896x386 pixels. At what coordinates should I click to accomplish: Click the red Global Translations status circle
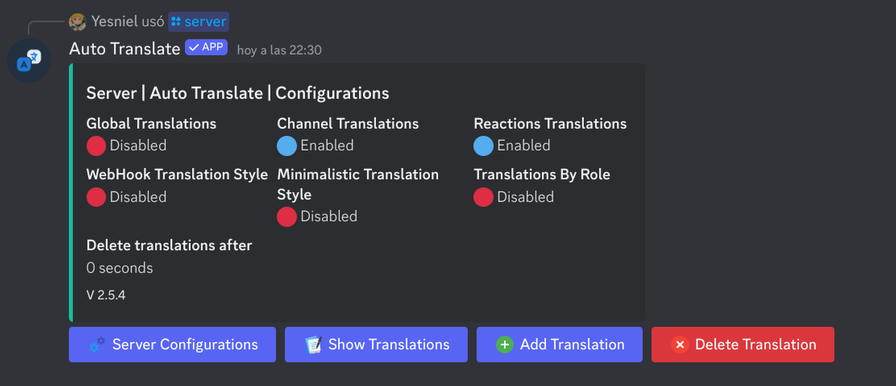(x=96, y=146)
